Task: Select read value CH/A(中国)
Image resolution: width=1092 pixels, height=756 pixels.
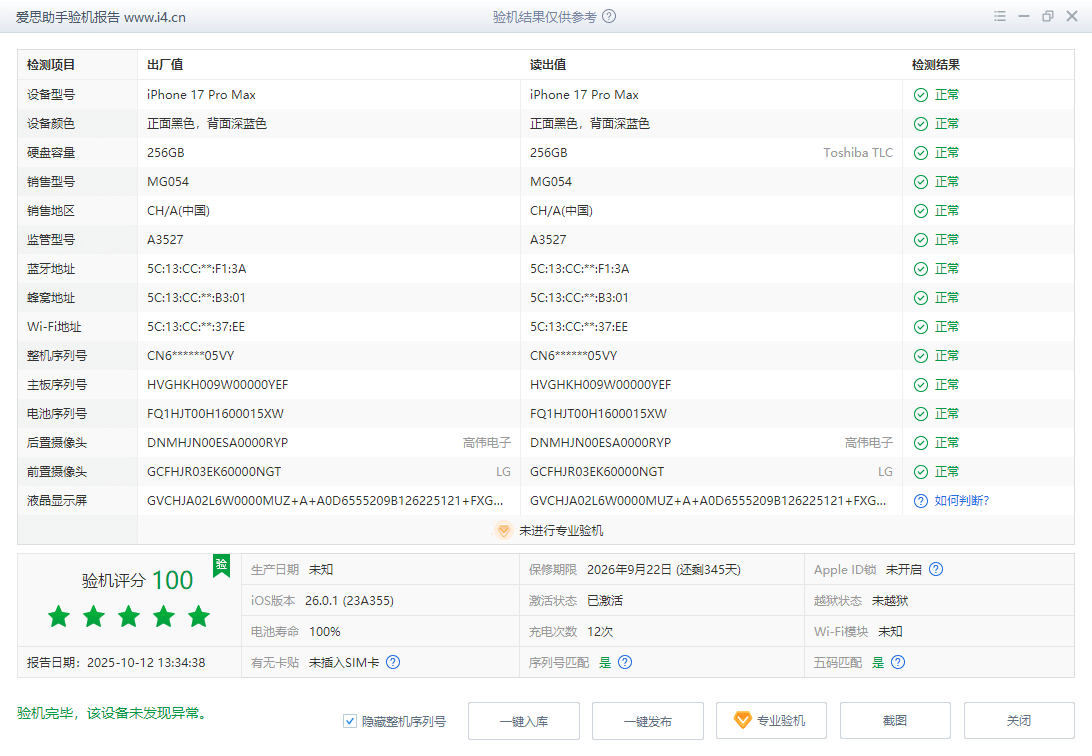Action: tap(561, 211)
